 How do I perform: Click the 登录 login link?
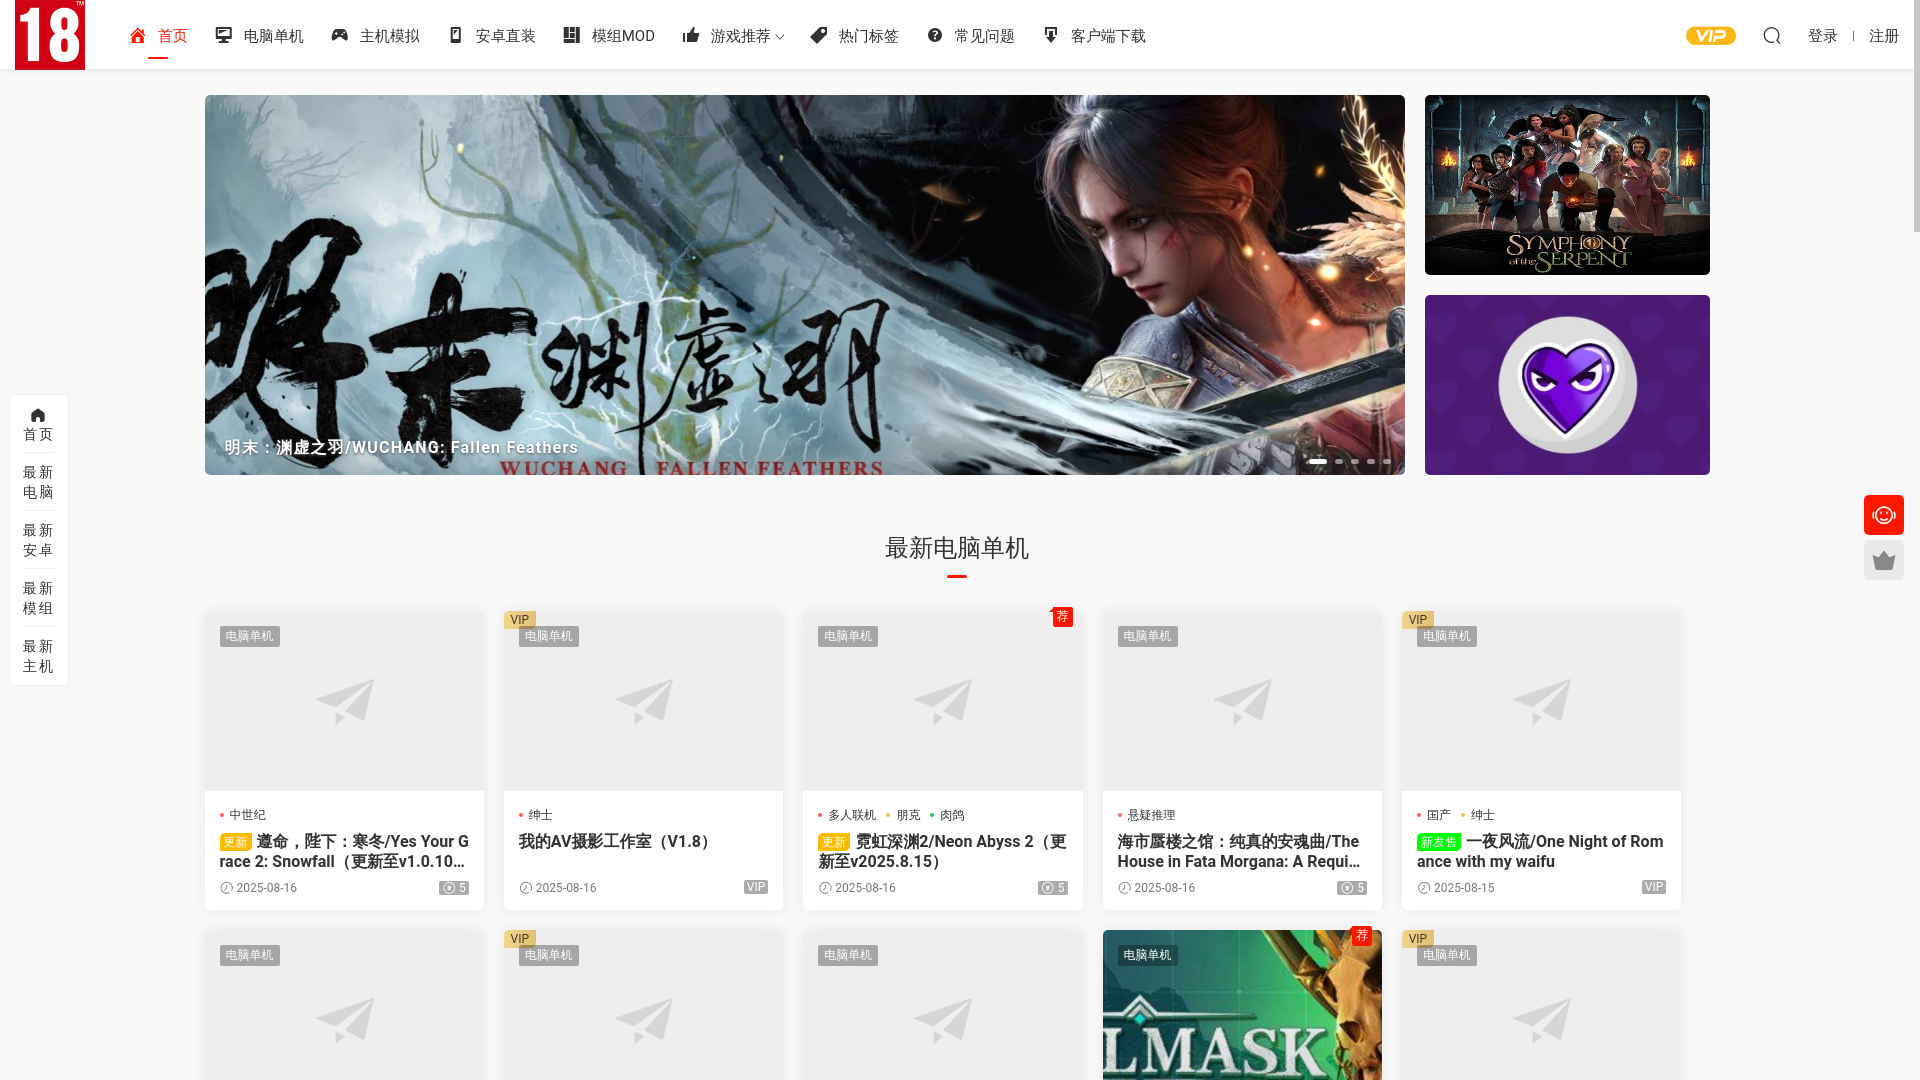[x=1823, y=36]
